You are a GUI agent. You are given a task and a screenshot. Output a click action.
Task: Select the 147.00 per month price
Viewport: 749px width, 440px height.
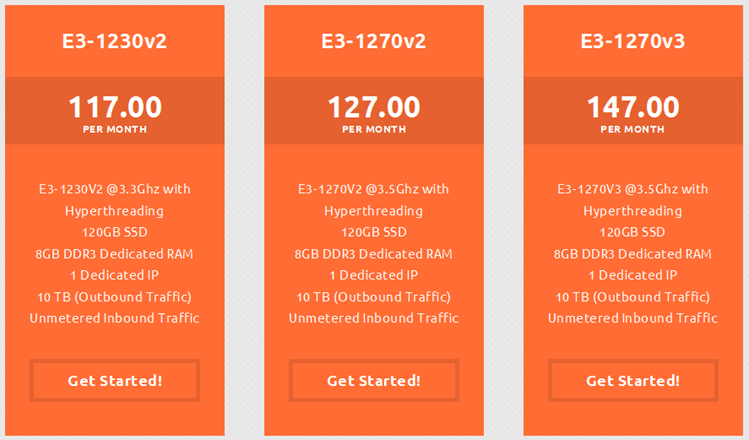click(x=633, y=108)
